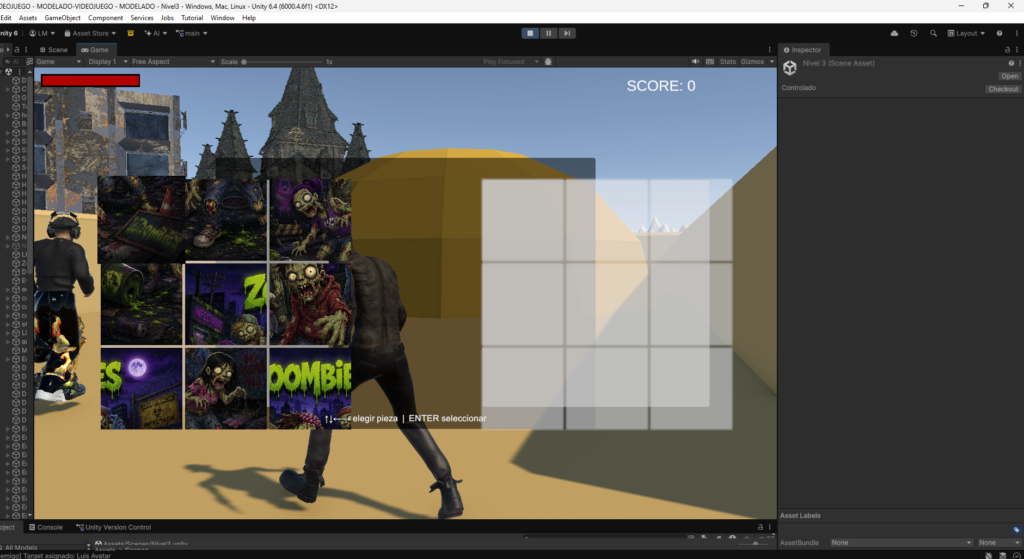
Task: Open the Unity Version Control tab
Action: (114, 527)
